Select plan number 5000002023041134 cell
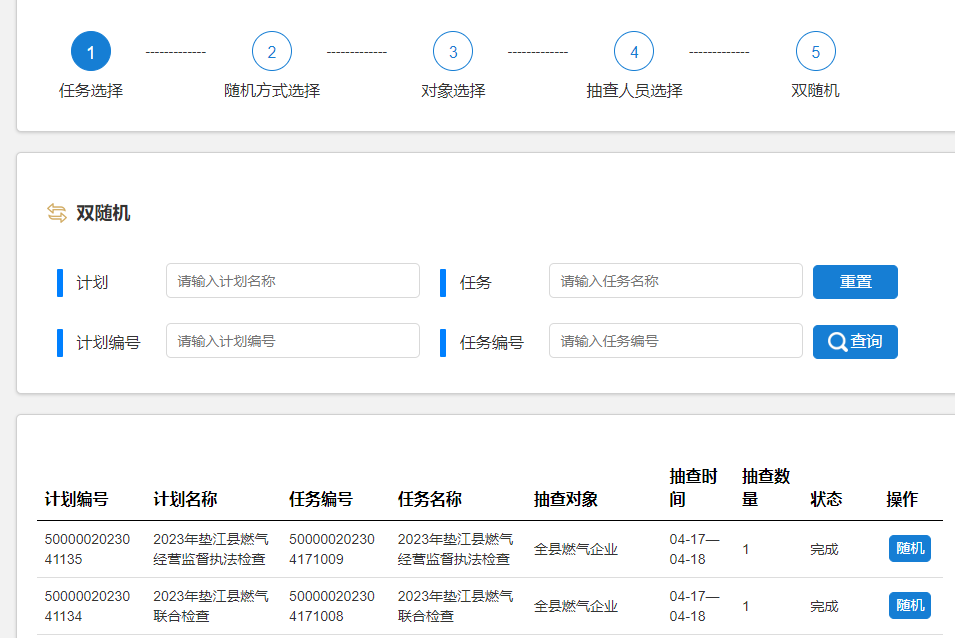 coord(87,606)
